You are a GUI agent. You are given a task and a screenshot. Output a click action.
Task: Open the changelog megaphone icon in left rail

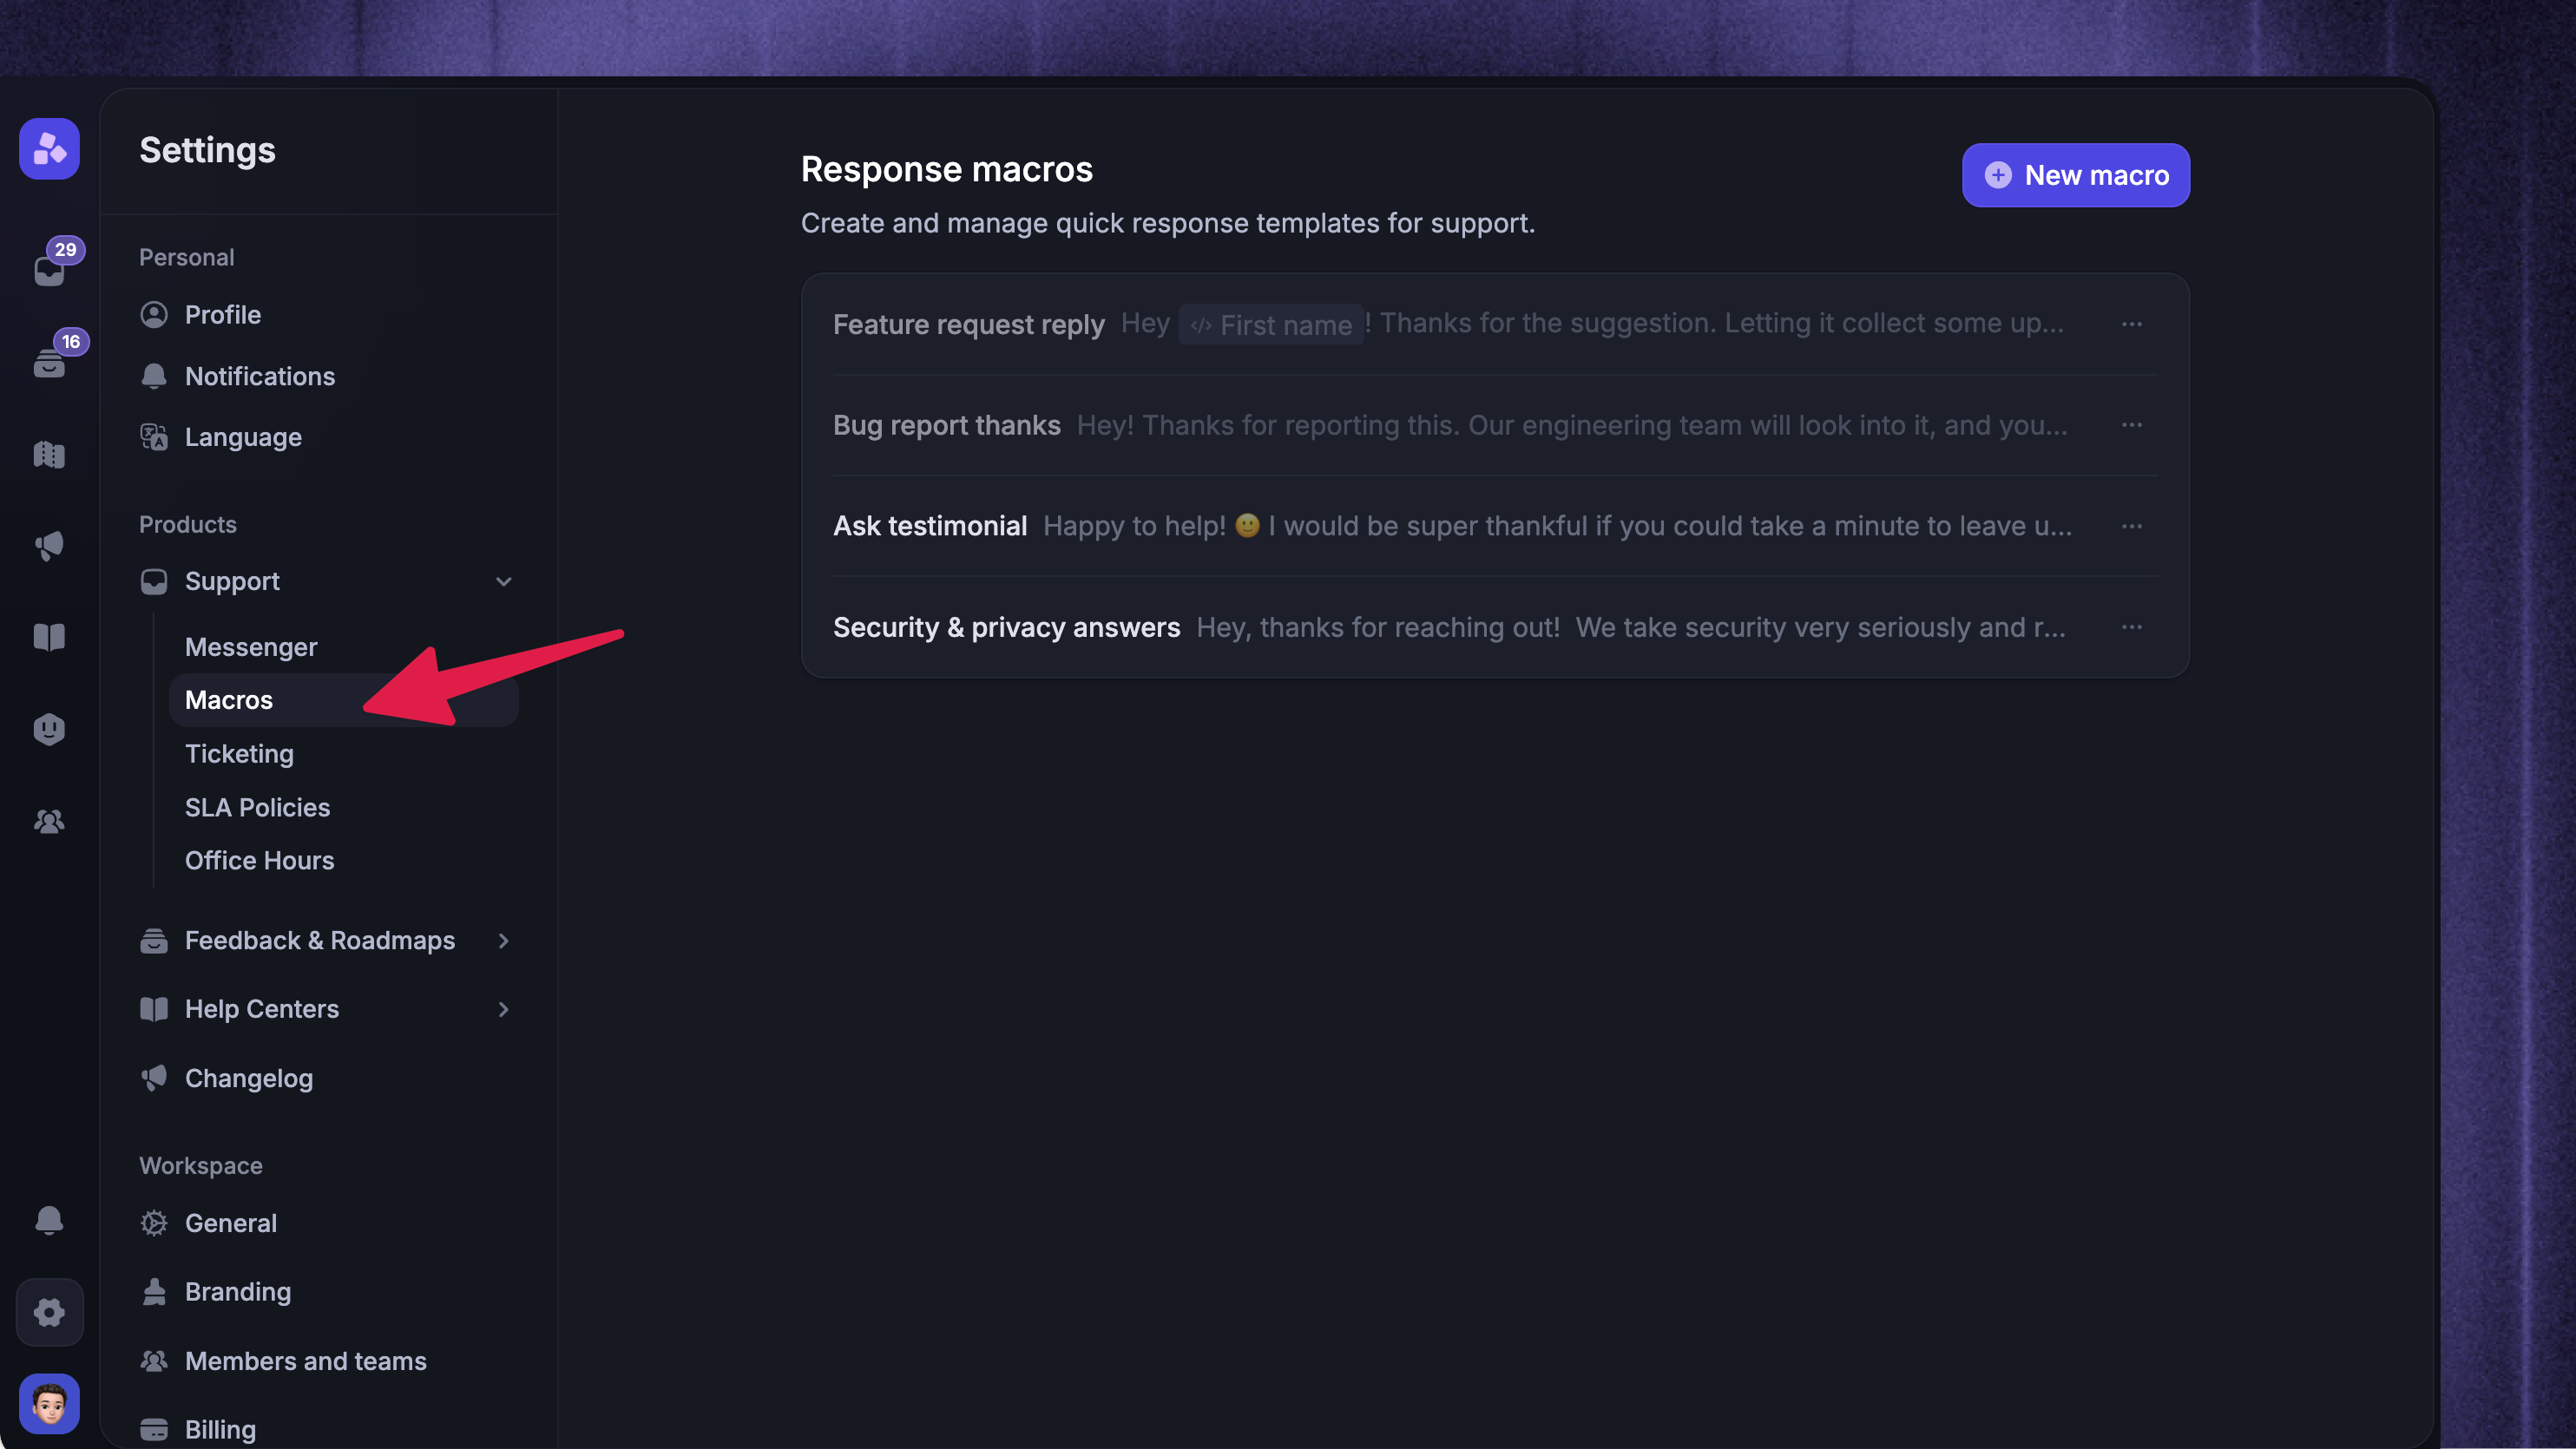point(49,546)
